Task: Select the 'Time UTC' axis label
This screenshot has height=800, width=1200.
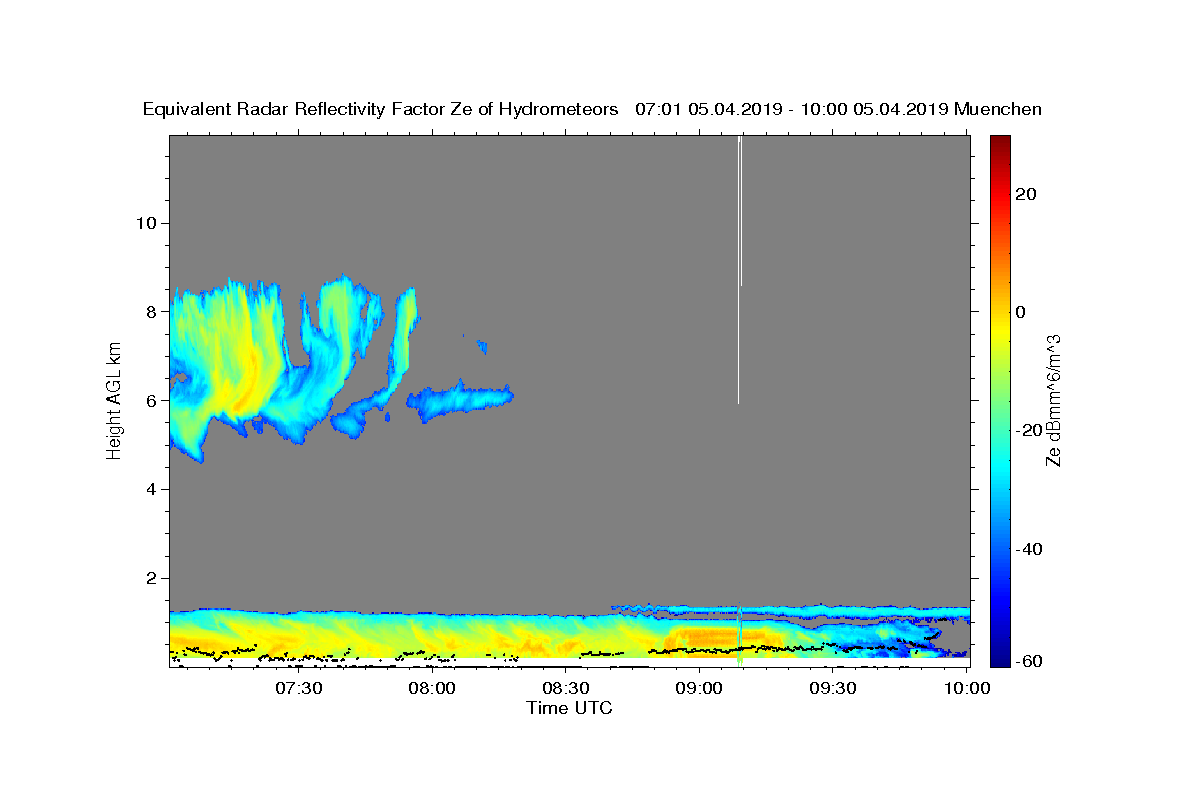Action: [569, 708]
